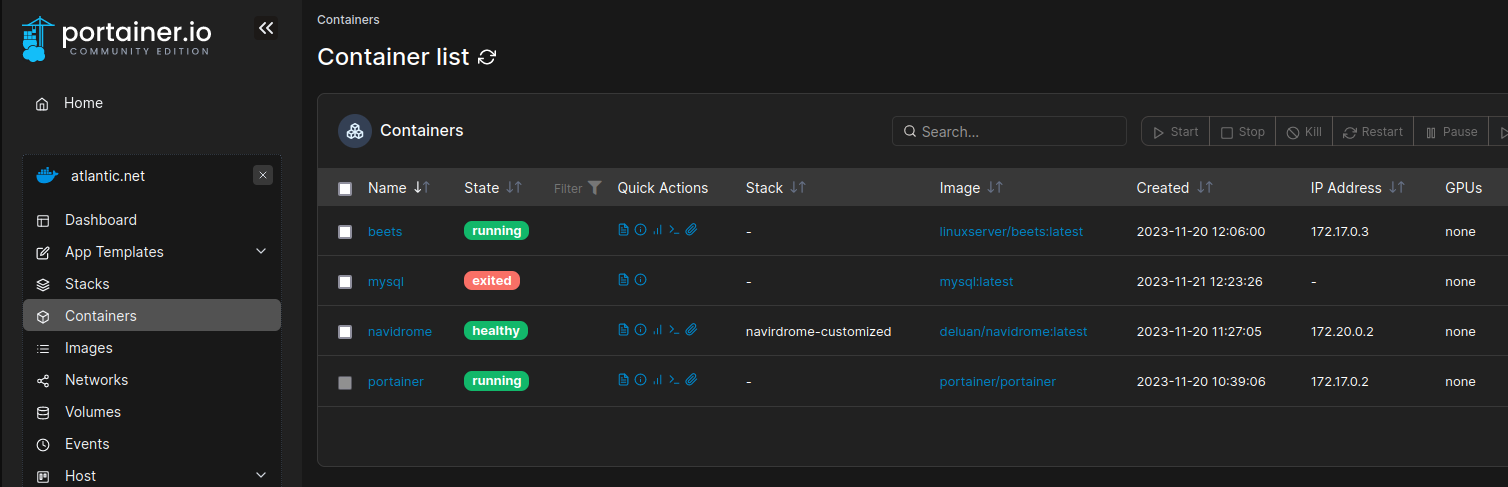This screenshot has height=487, width=1508.
Task: Open mysql:latest image link
Action: [x=976, y=281]
